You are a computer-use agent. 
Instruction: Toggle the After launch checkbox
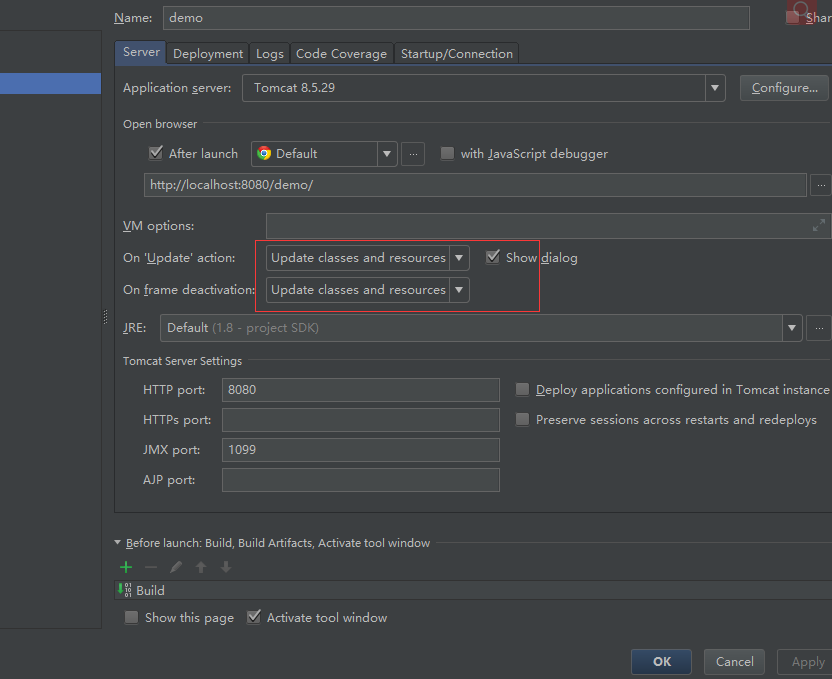tap(155, 153)
